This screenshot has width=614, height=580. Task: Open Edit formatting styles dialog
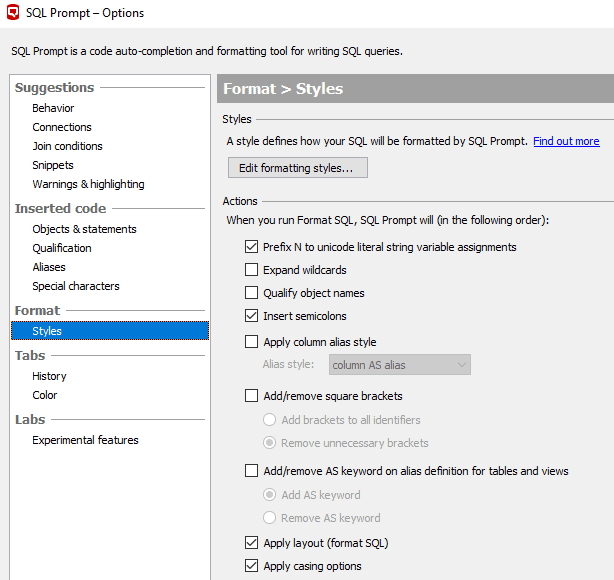tap(298, 168)
